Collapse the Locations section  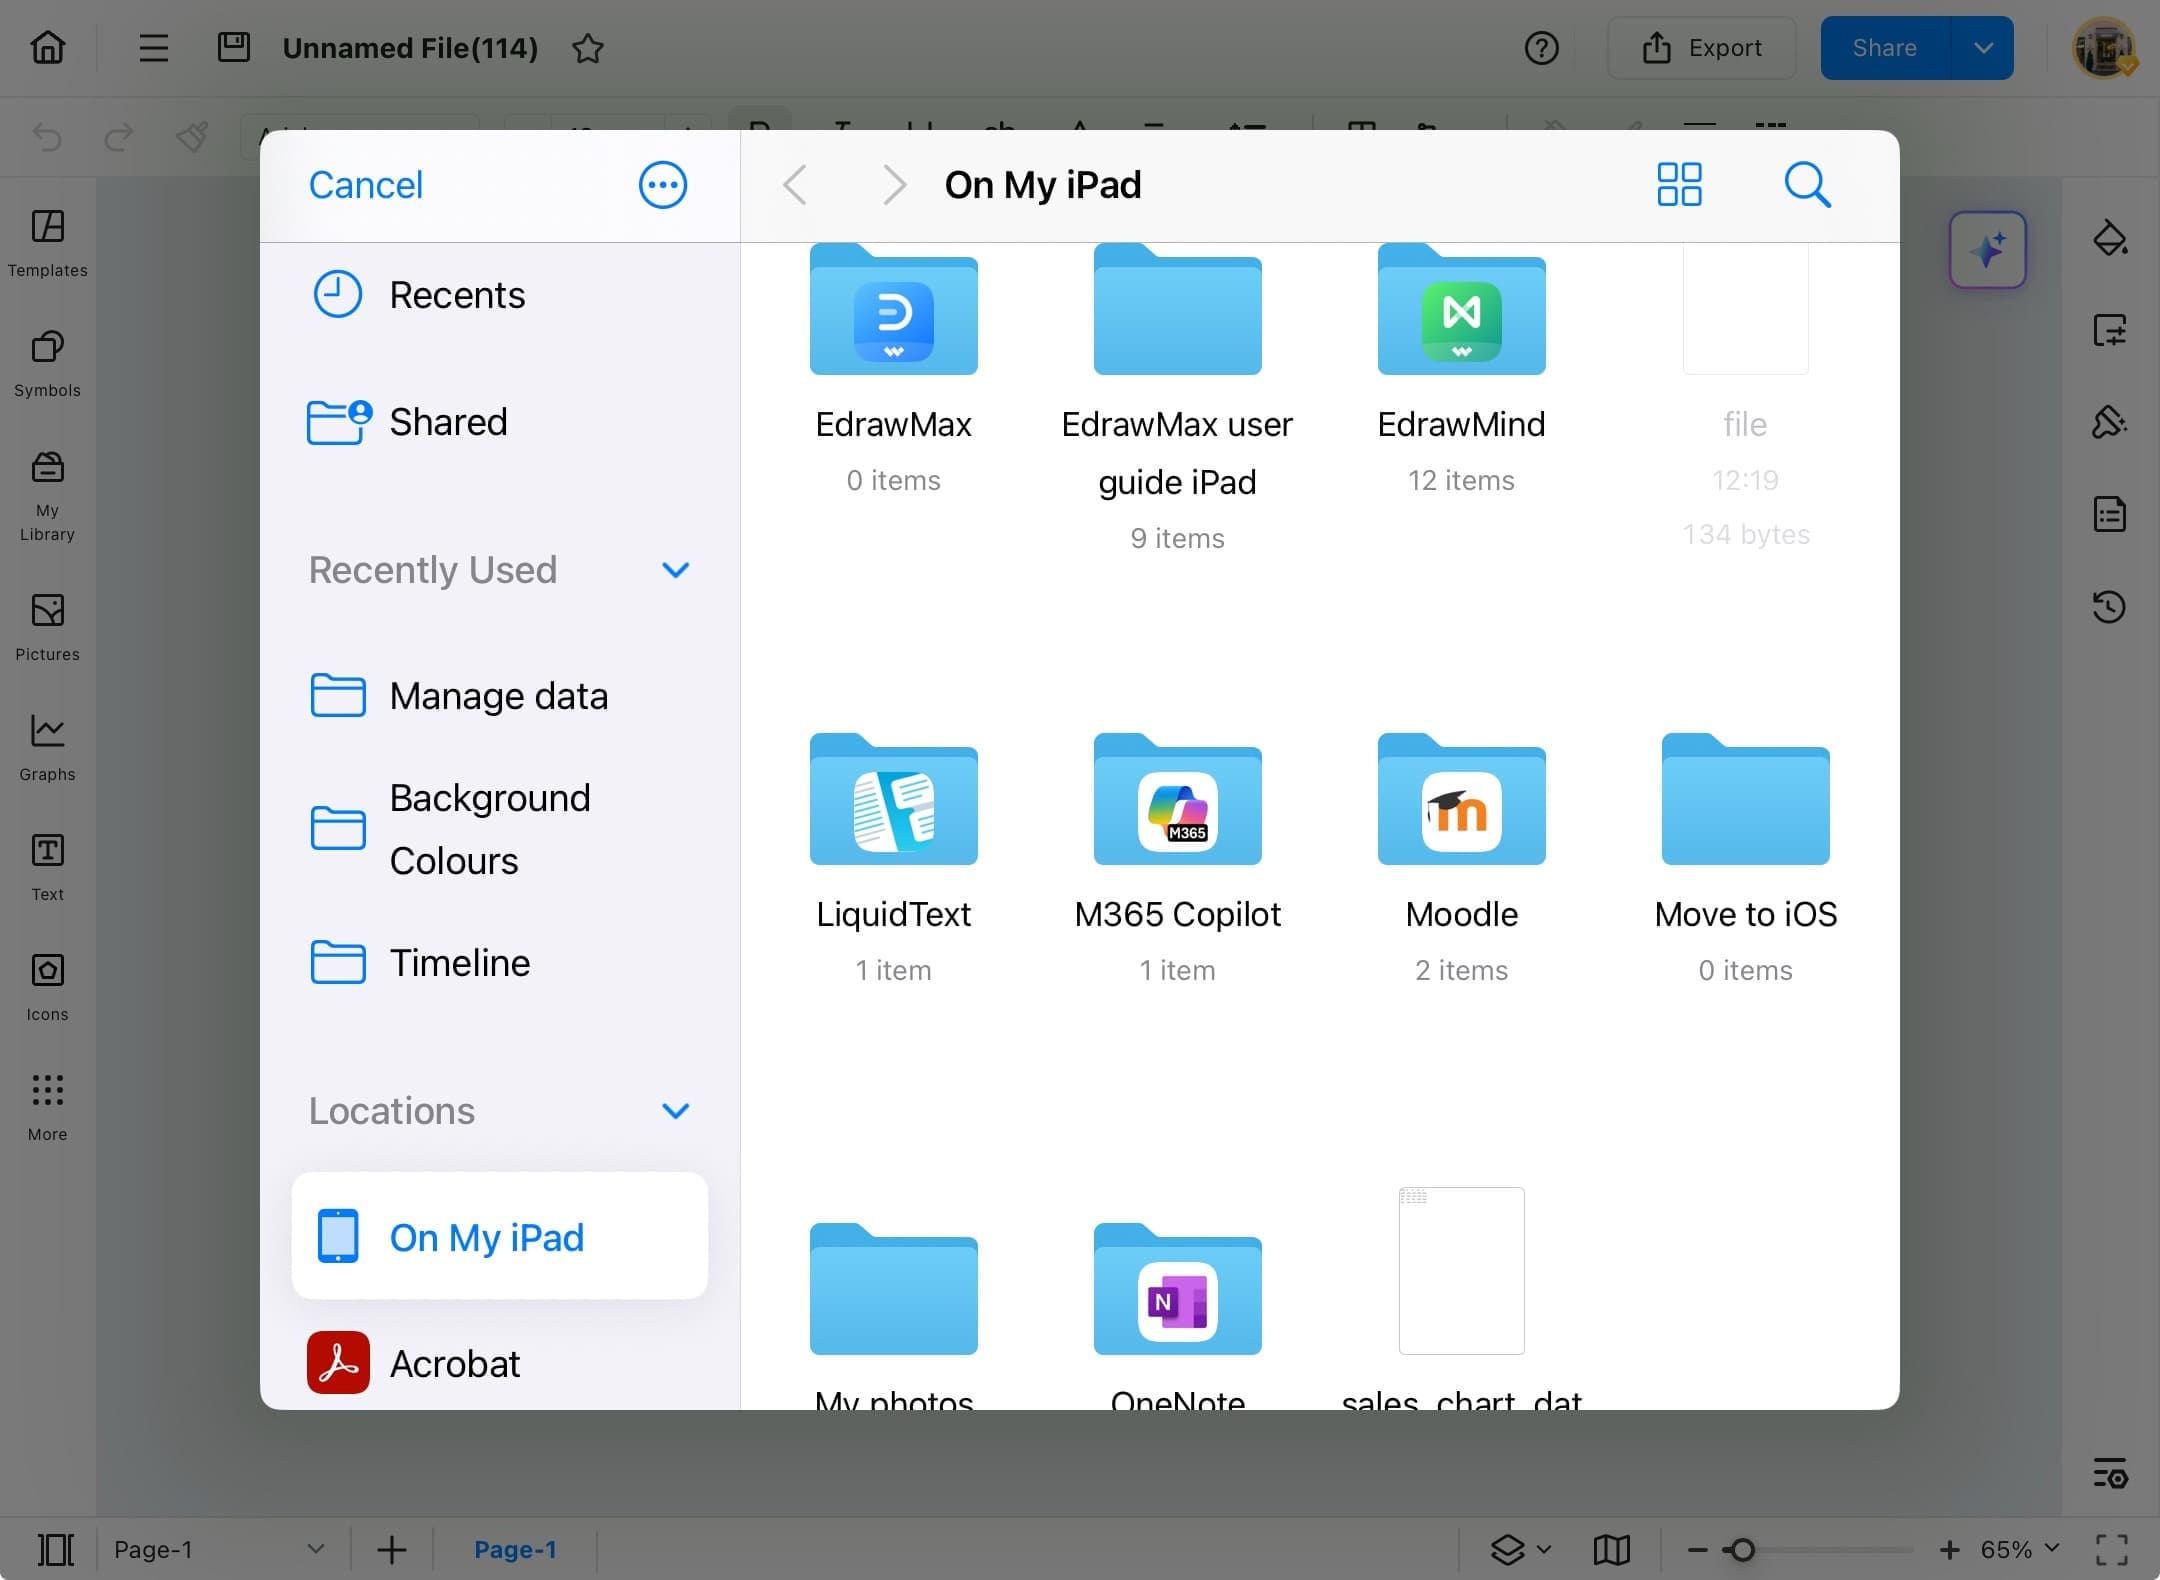point(676,1111)
